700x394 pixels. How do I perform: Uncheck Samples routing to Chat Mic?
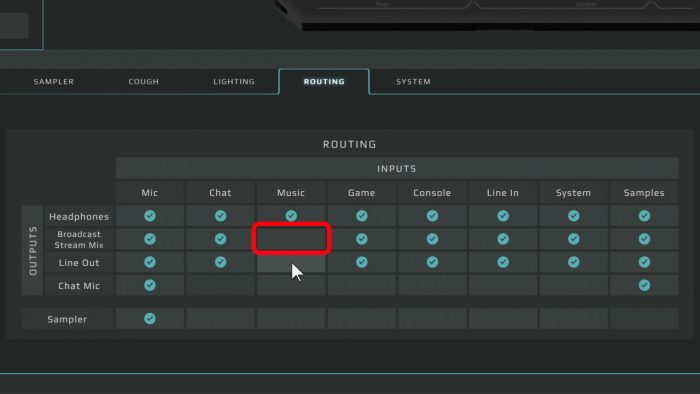click(644, 286)
